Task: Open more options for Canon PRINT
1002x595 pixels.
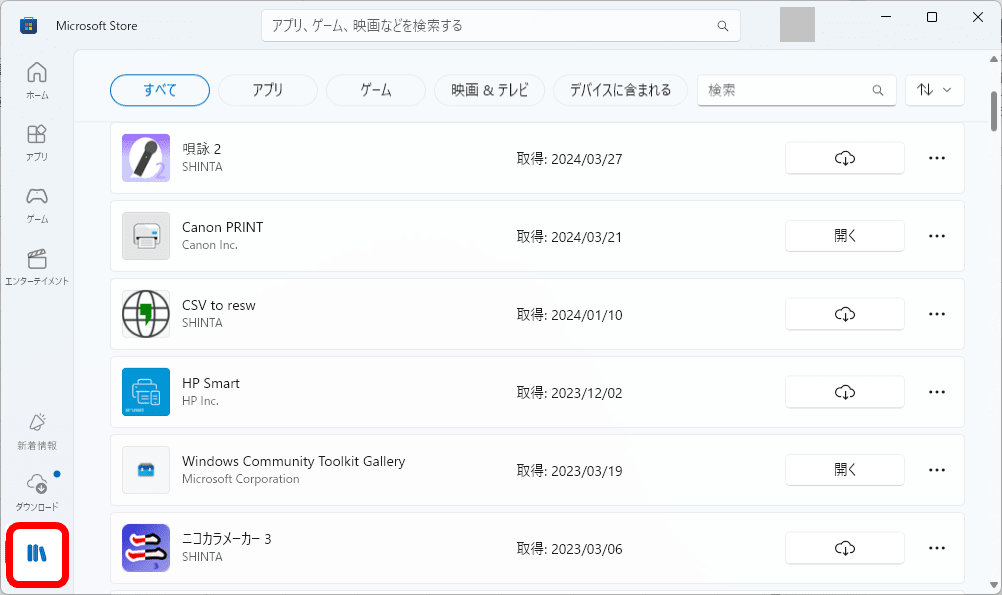Action: (937, 236)
